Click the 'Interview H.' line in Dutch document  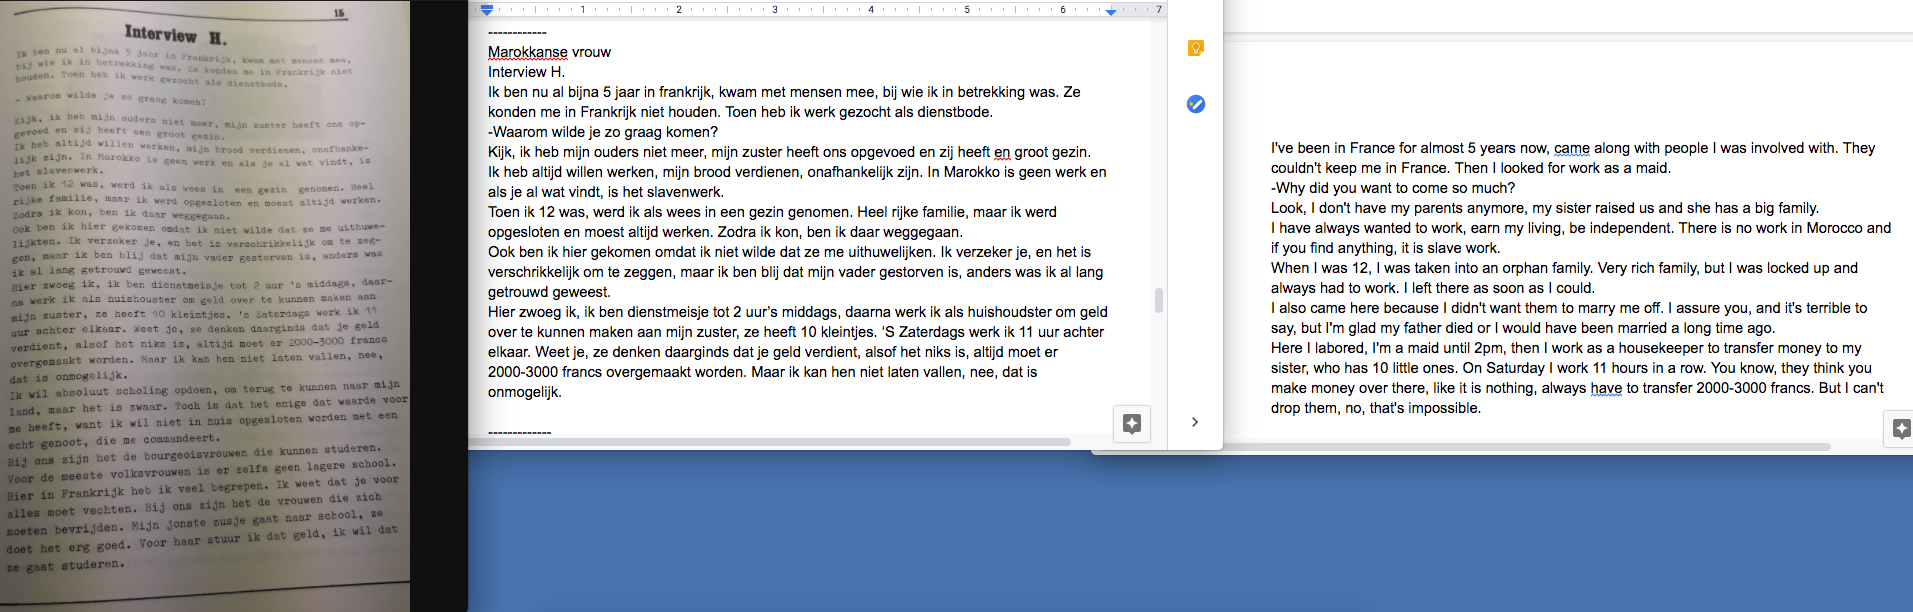pos(526,72)
